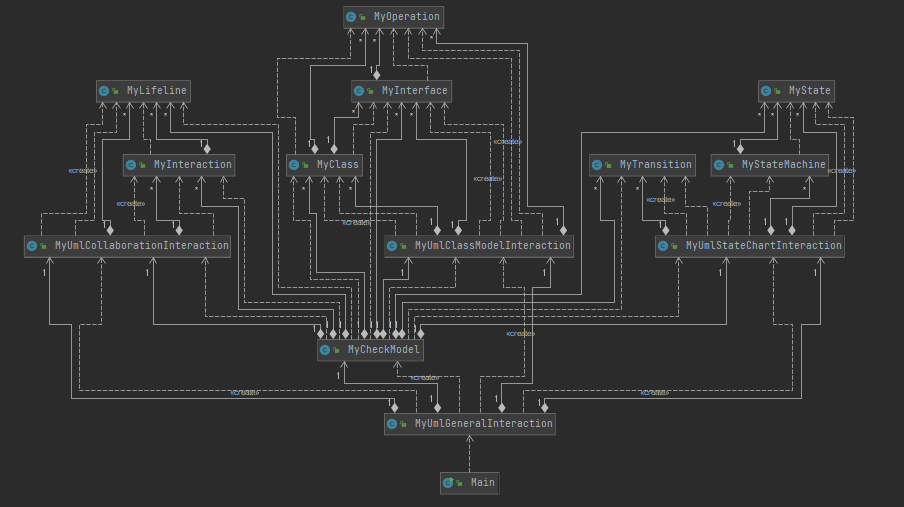
Task: Click the class icon on MyOperation node
Action: point(351,17)
